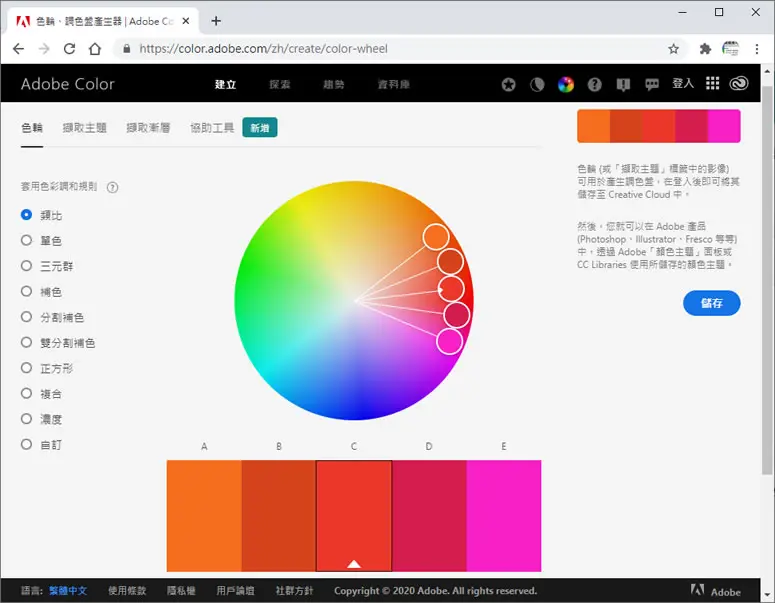Screen dimensions: 775x603
Task: Select the magenta swatch E
Action: [504, 516]
